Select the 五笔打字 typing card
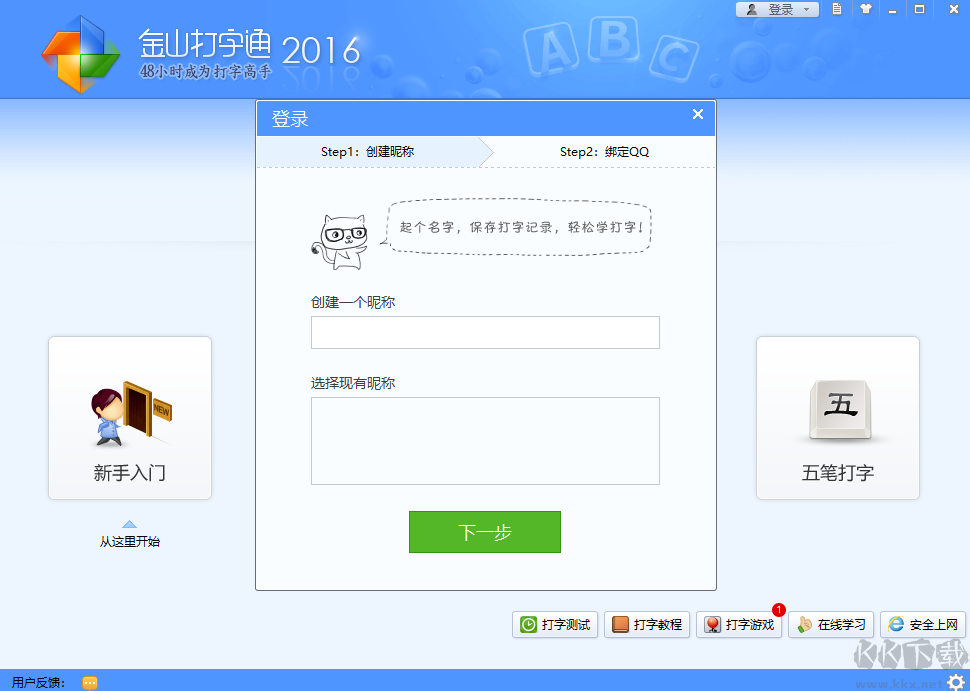 point(837,418)
